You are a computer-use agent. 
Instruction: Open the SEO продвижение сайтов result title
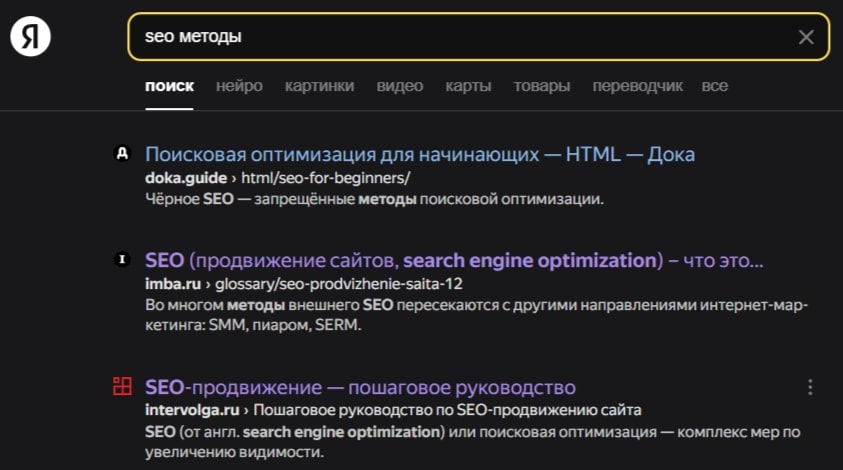coord(454,260)
